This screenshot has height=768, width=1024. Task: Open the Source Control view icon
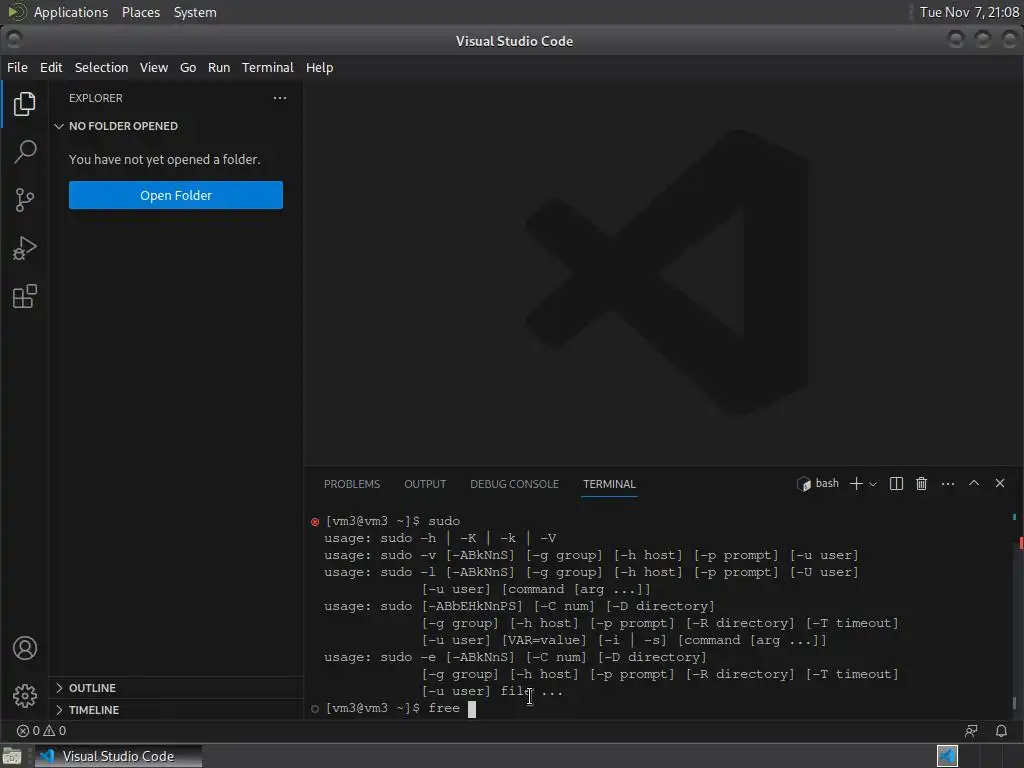(x=24, y=200)
